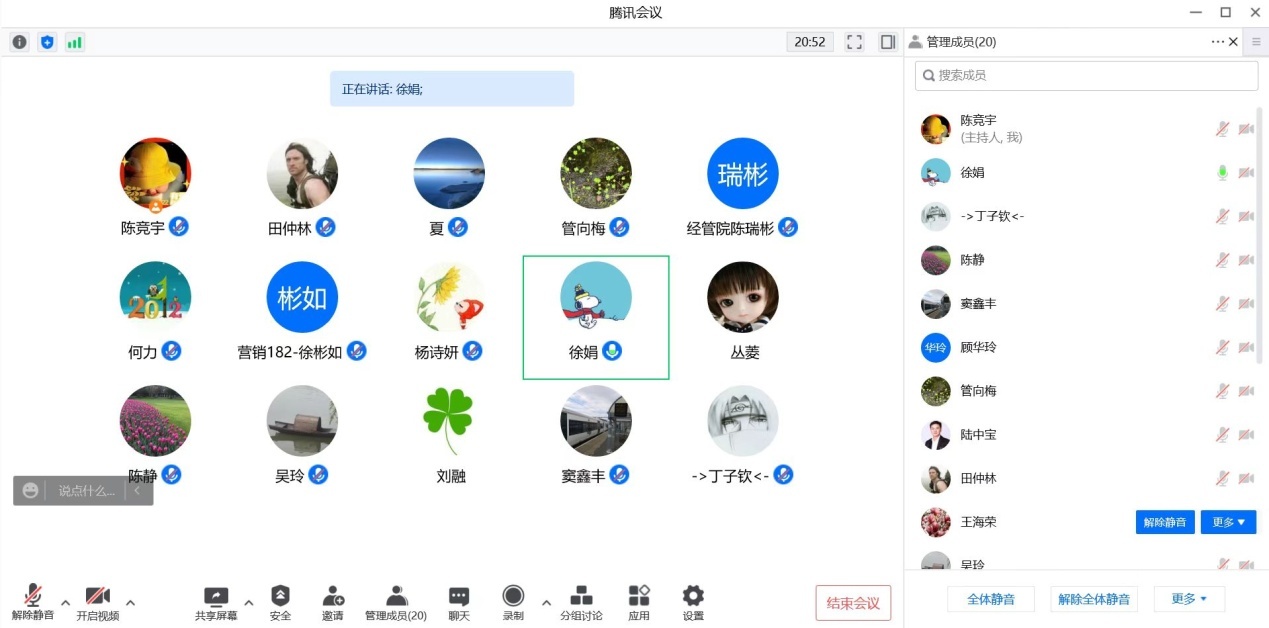Start recording with the 录制 icon

513,603
